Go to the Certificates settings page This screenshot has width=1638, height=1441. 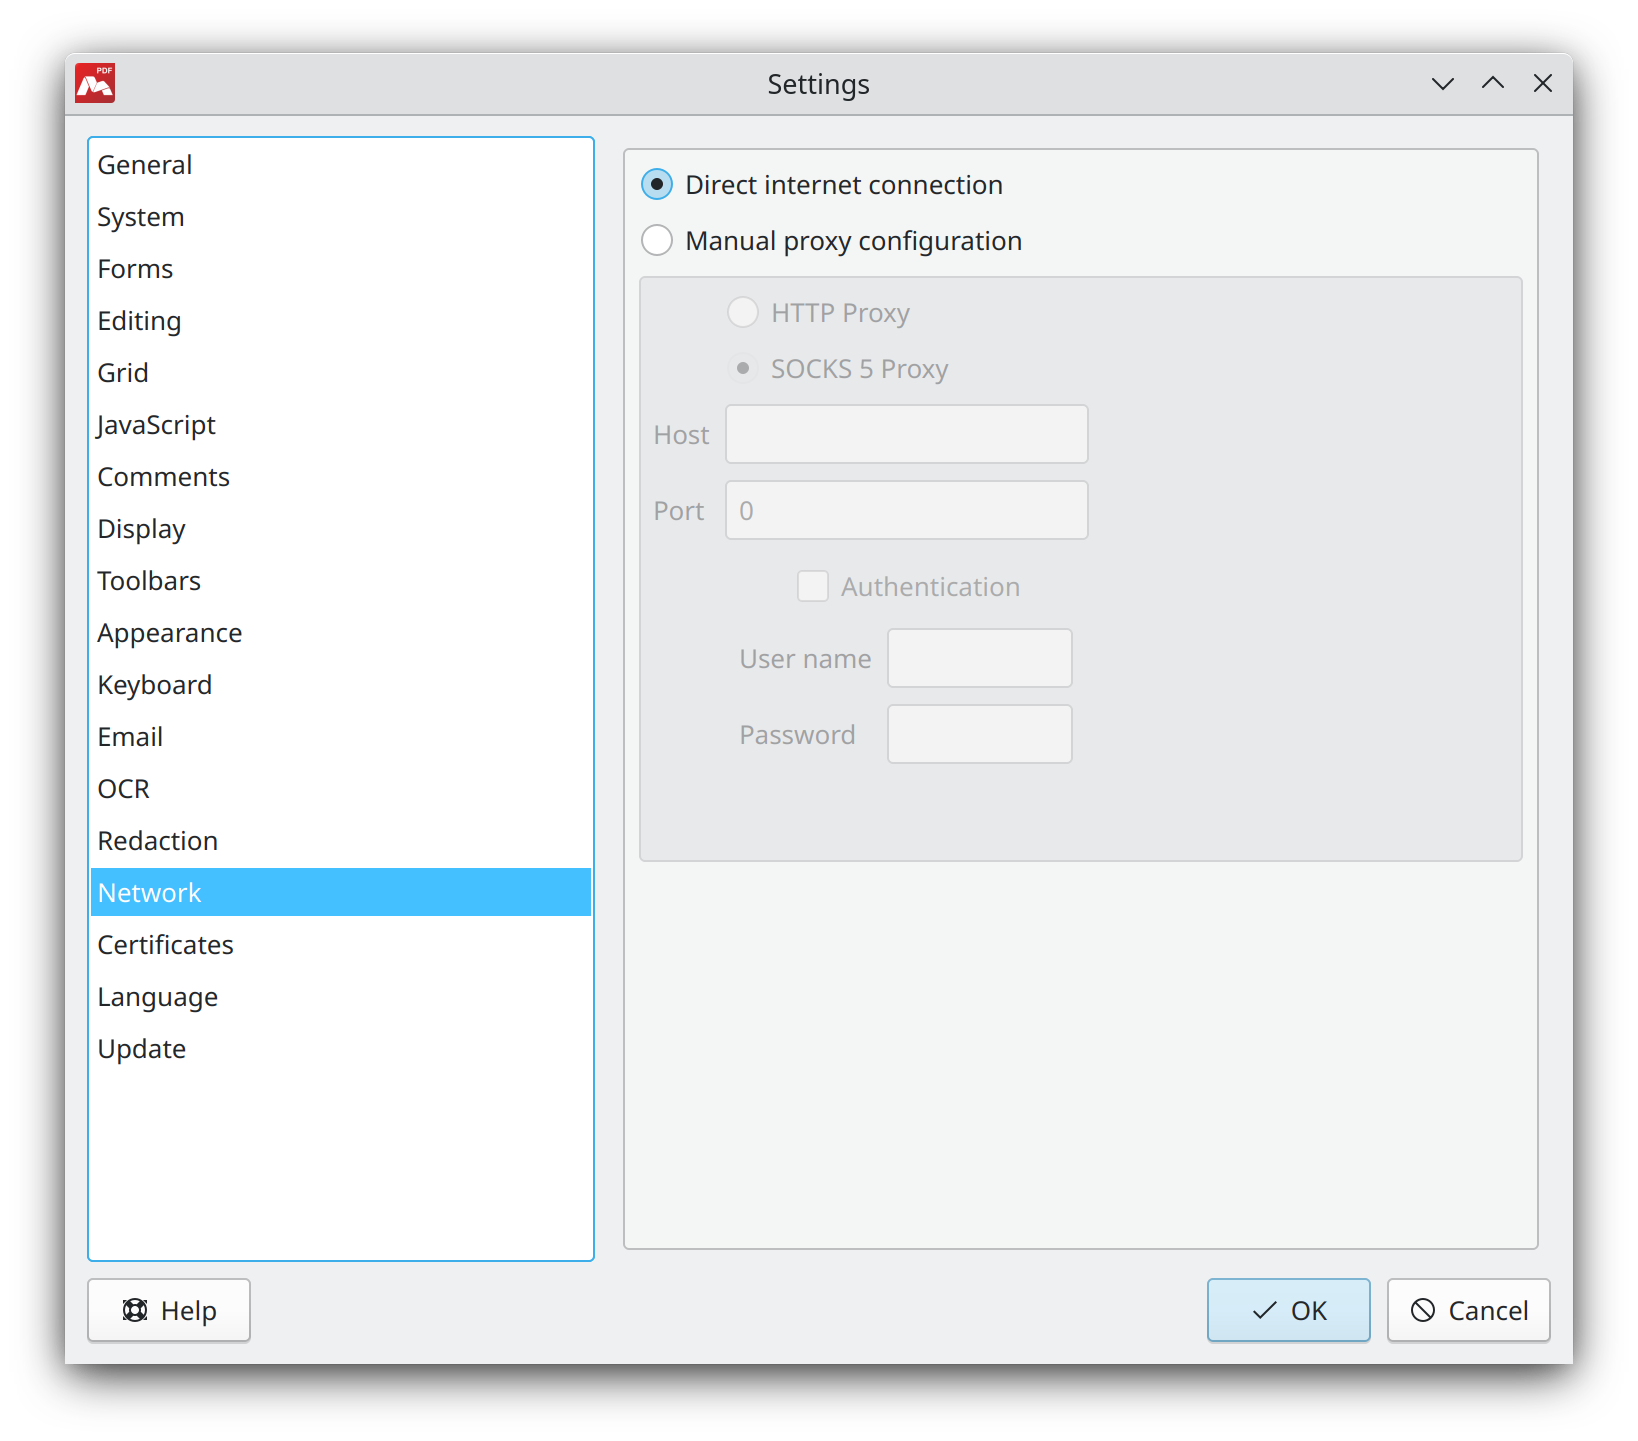pos(341,944)
